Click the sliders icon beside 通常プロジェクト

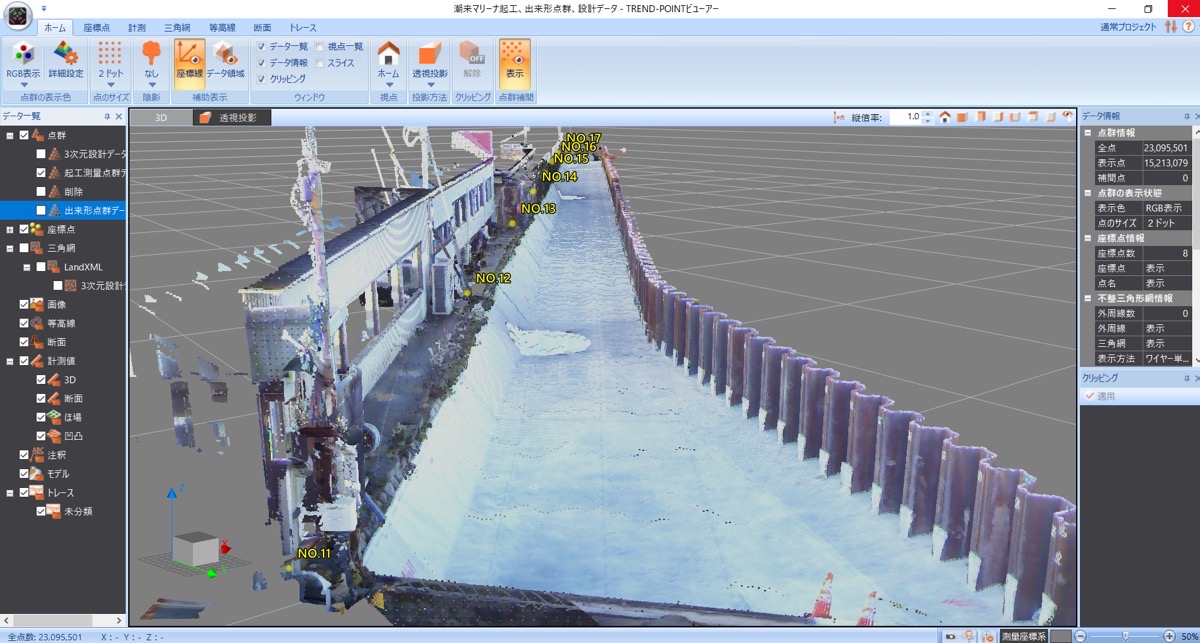1171,26
